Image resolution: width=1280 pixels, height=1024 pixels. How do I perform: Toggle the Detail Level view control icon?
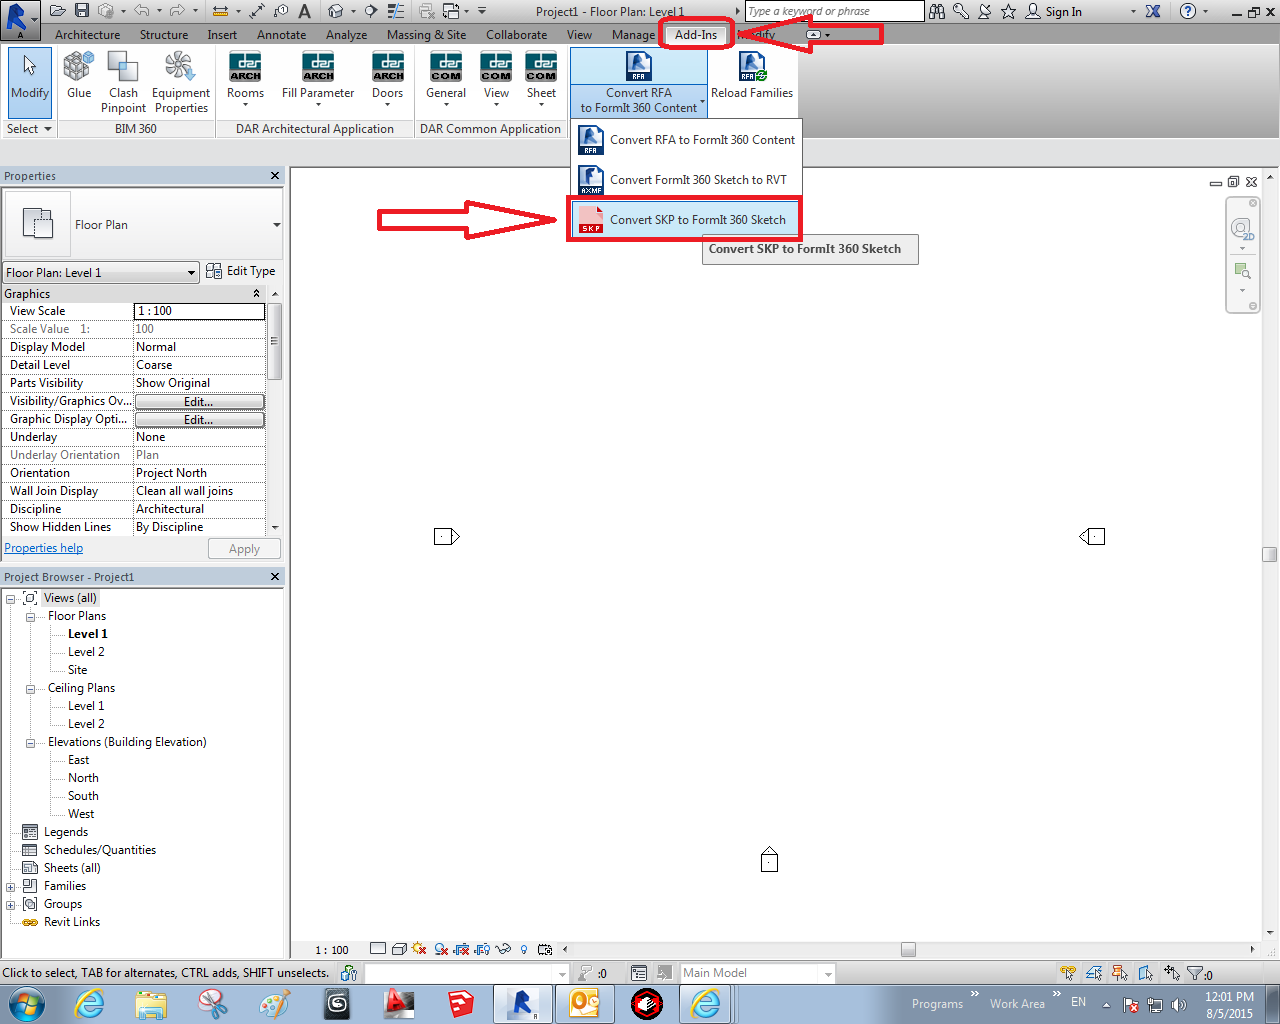click(378, 949)
